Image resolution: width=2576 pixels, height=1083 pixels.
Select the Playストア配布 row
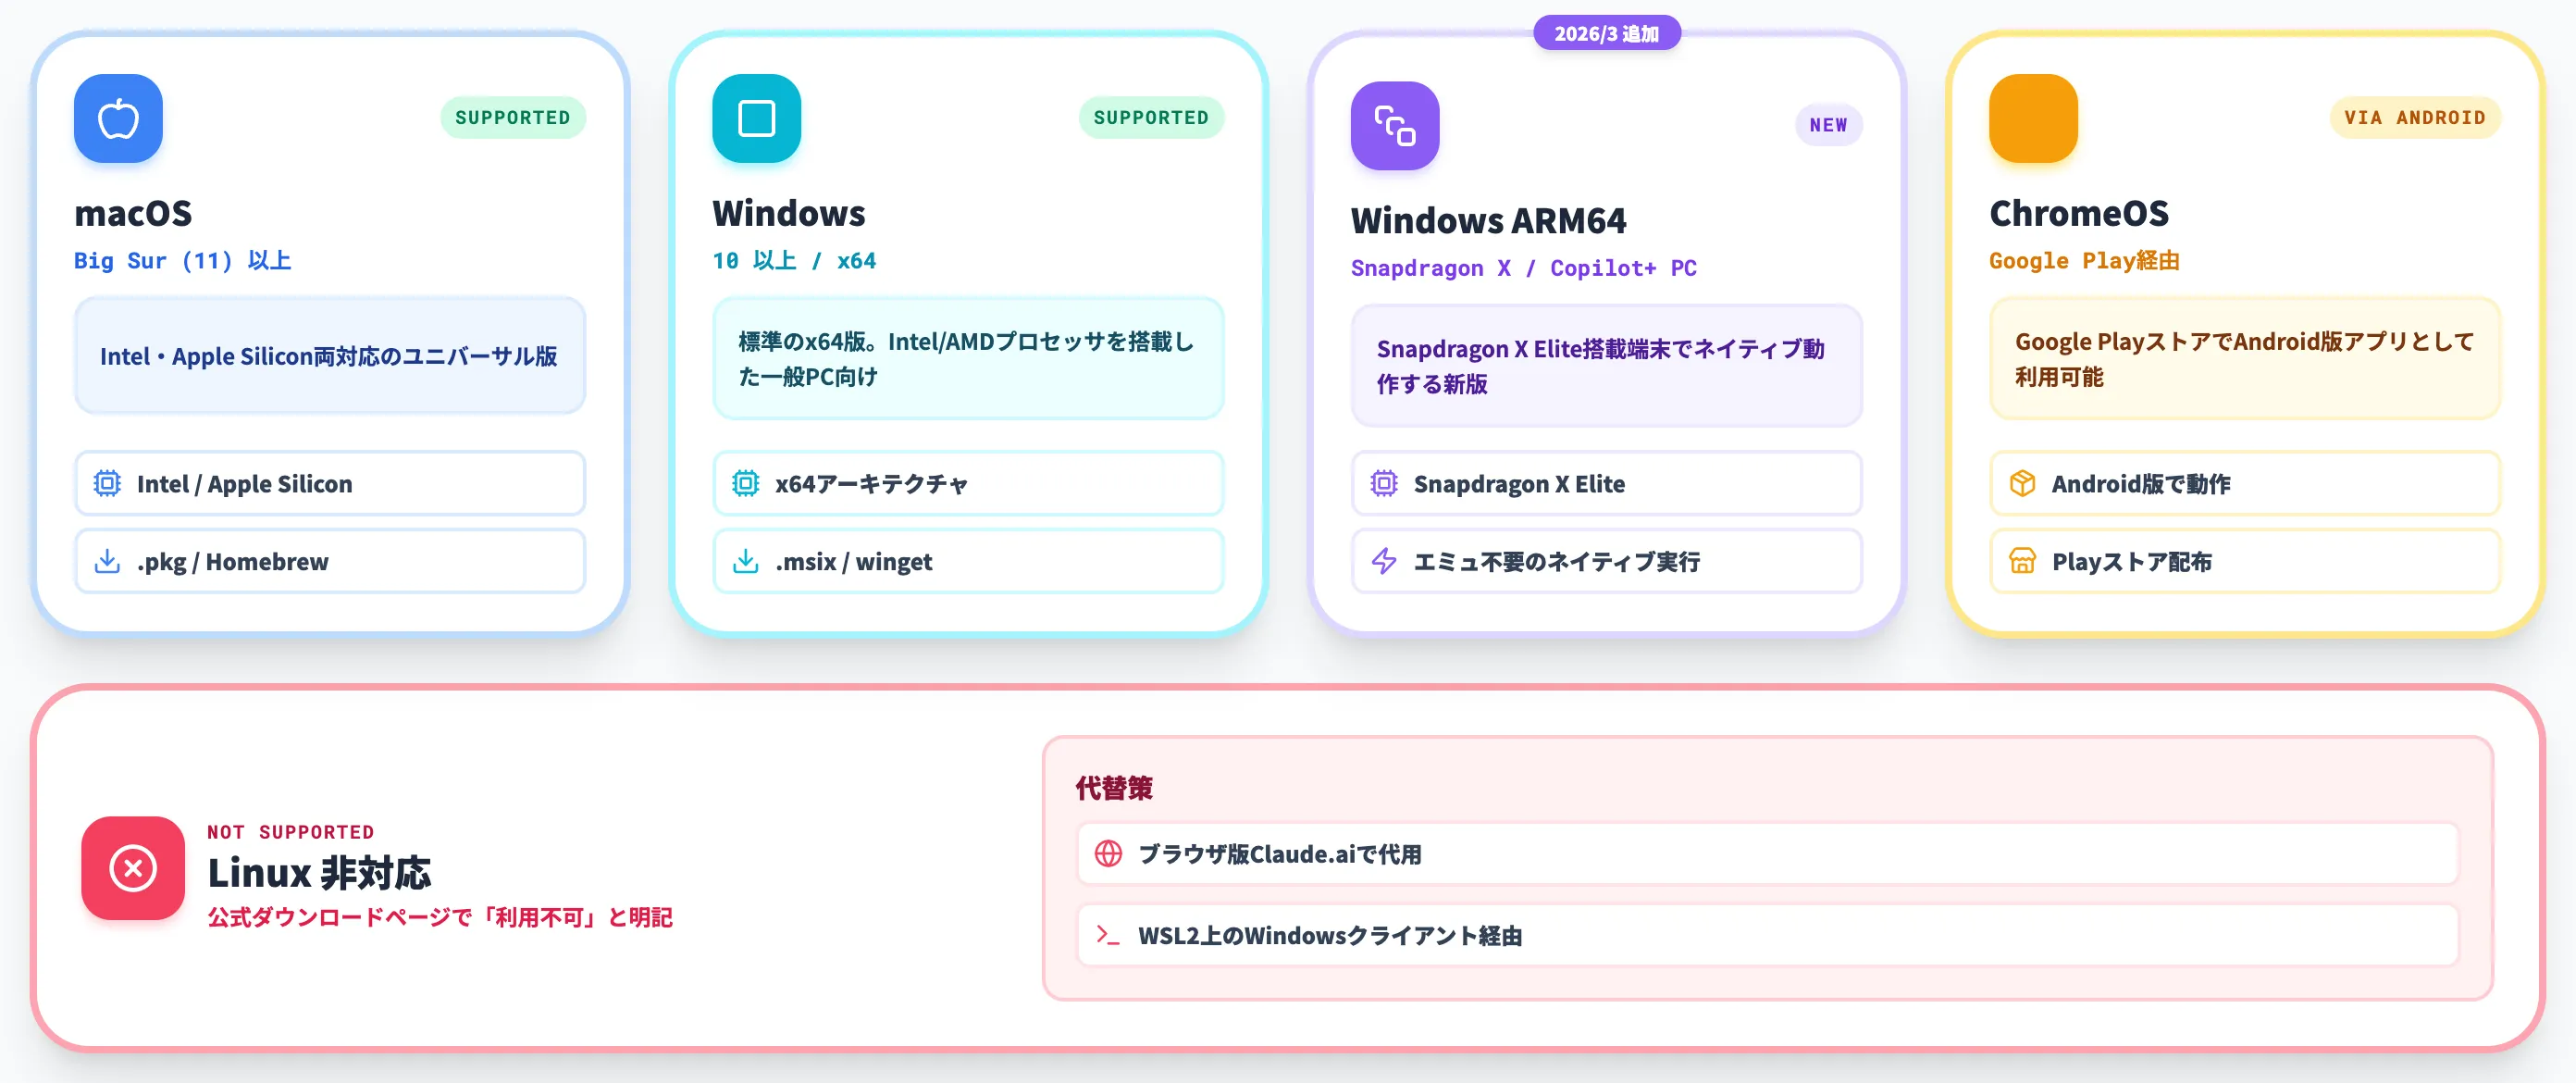[x=2245, y=561]
